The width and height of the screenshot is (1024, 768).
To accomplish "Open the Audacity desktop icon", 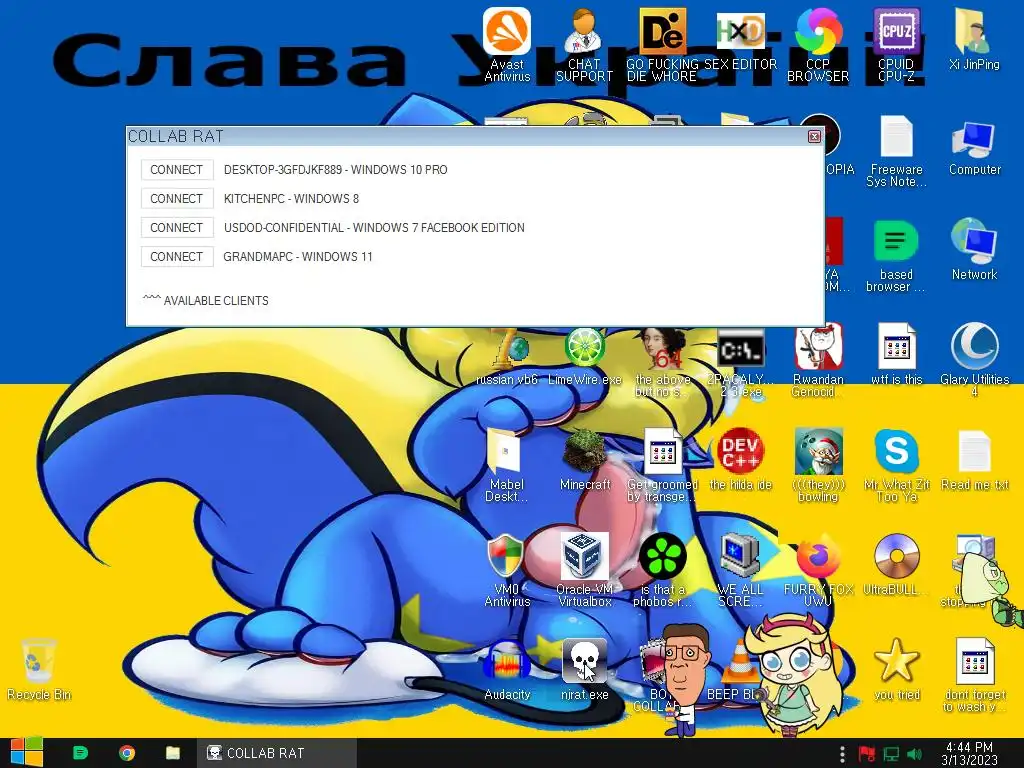I will pyautogui.click(x=507, y=671).
